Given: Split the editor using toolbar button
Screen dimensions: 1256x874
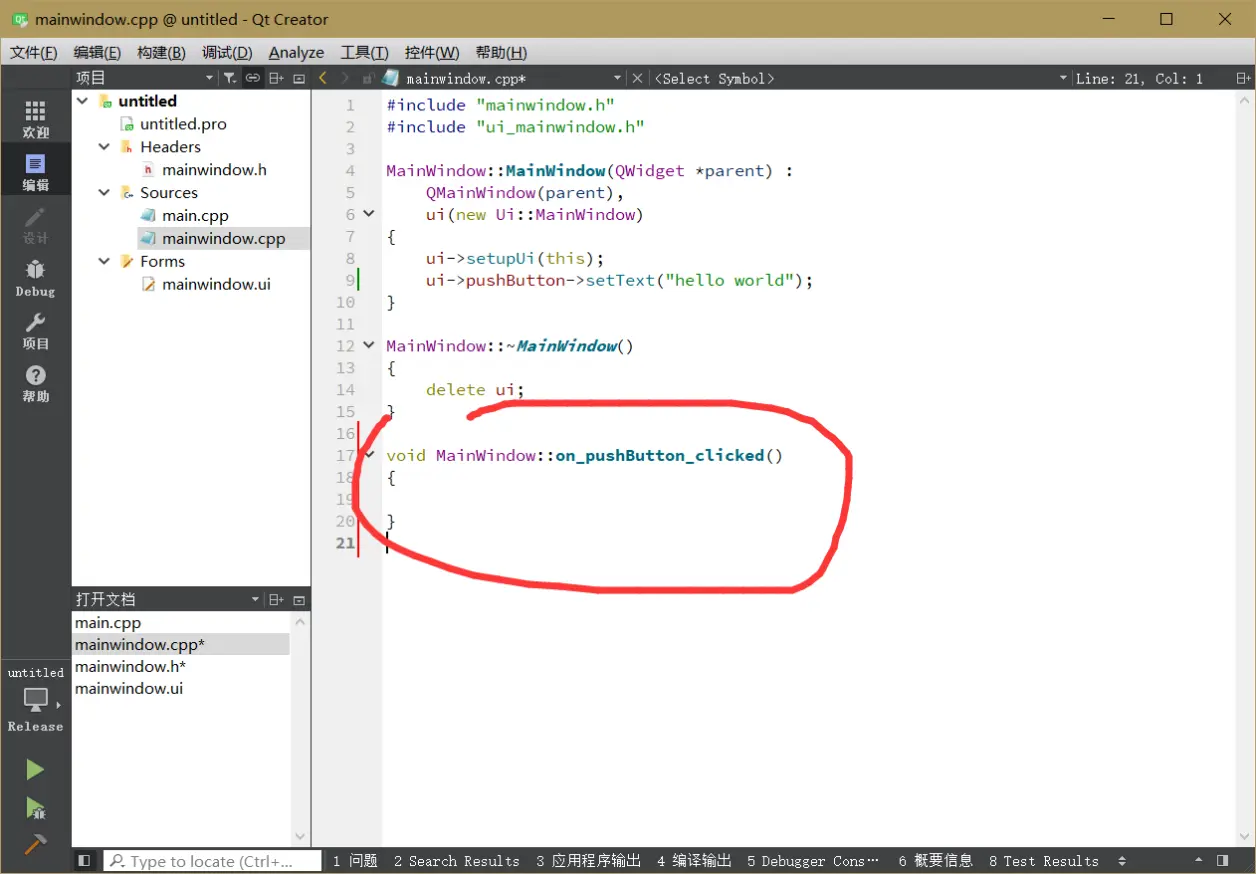Looking at the screenshot, I should tap(1243, 78).
